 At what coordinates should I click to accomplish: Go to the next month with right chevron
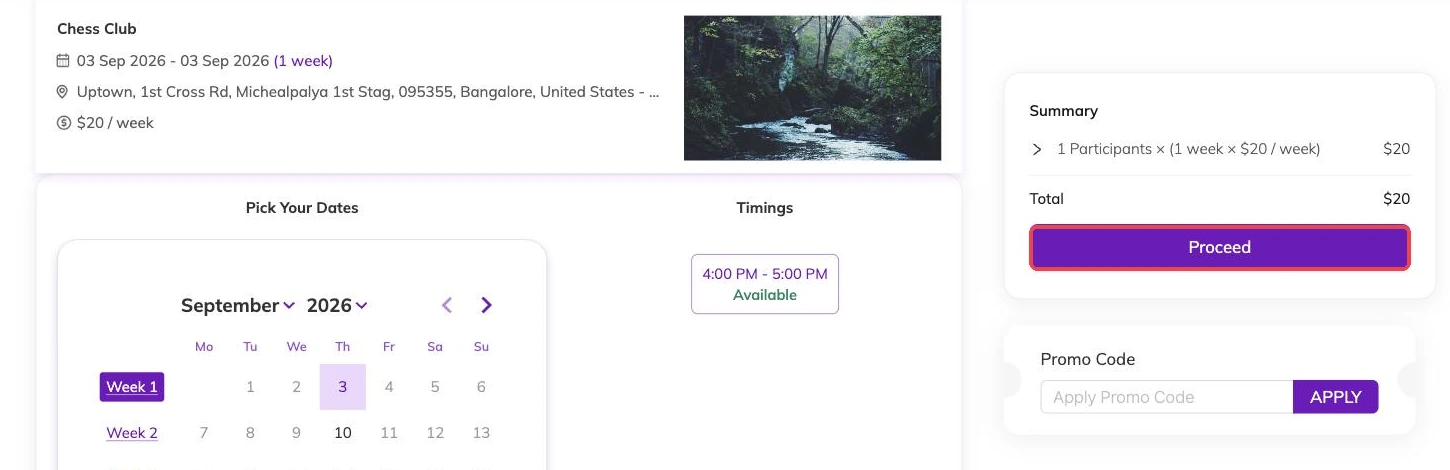[x=486, y=305]
